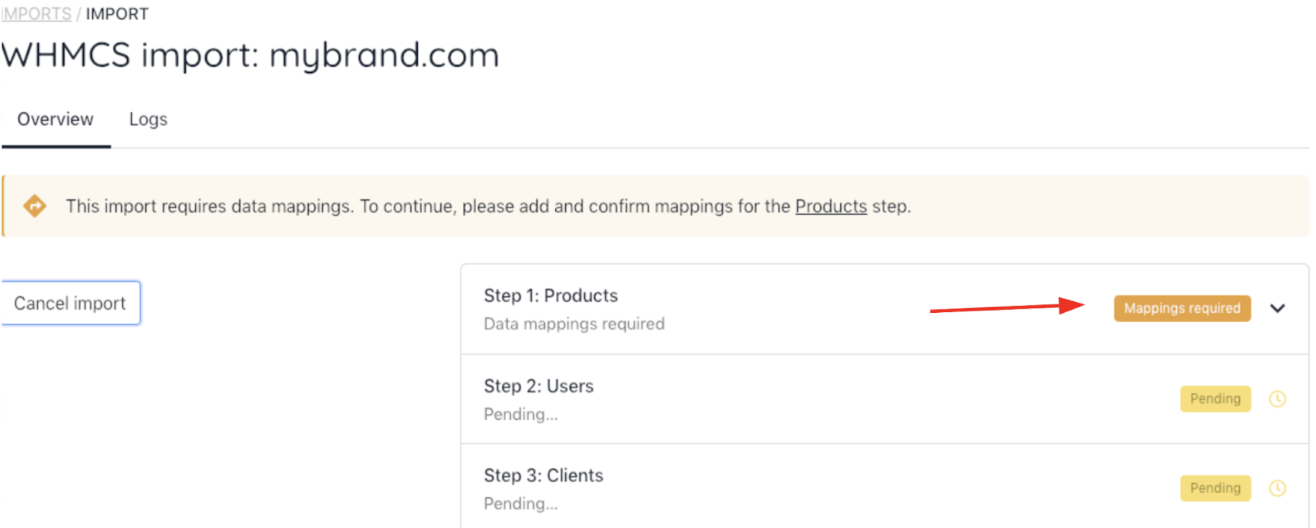This screenshot has height=528, width=1316.
Task: Click the data mappings warning message text
Action: 488,207
